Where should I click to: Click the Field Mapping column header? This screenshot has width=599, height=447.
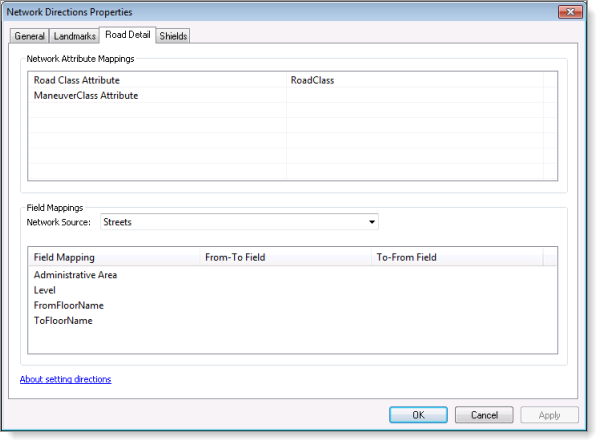coord(114,257)
